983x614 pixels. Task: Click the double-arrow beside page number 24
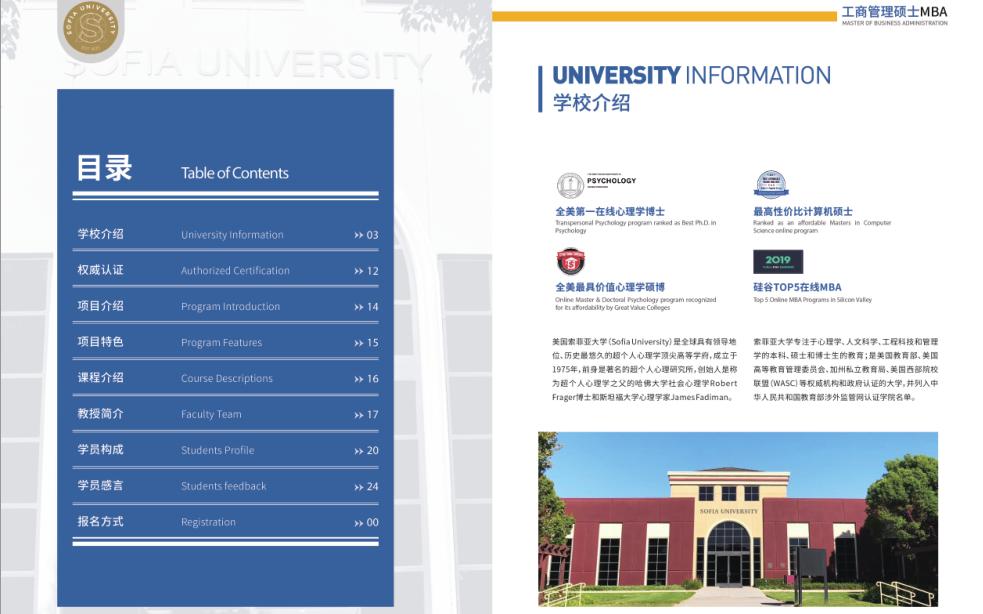click(x=359, y=487)
